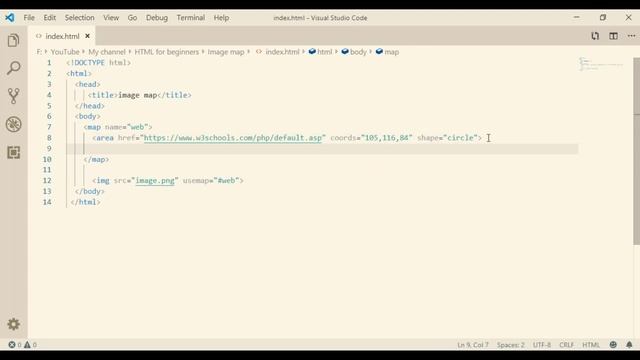
Task: Click the Image map folder breadcrumb
Action: pos(226,52)
